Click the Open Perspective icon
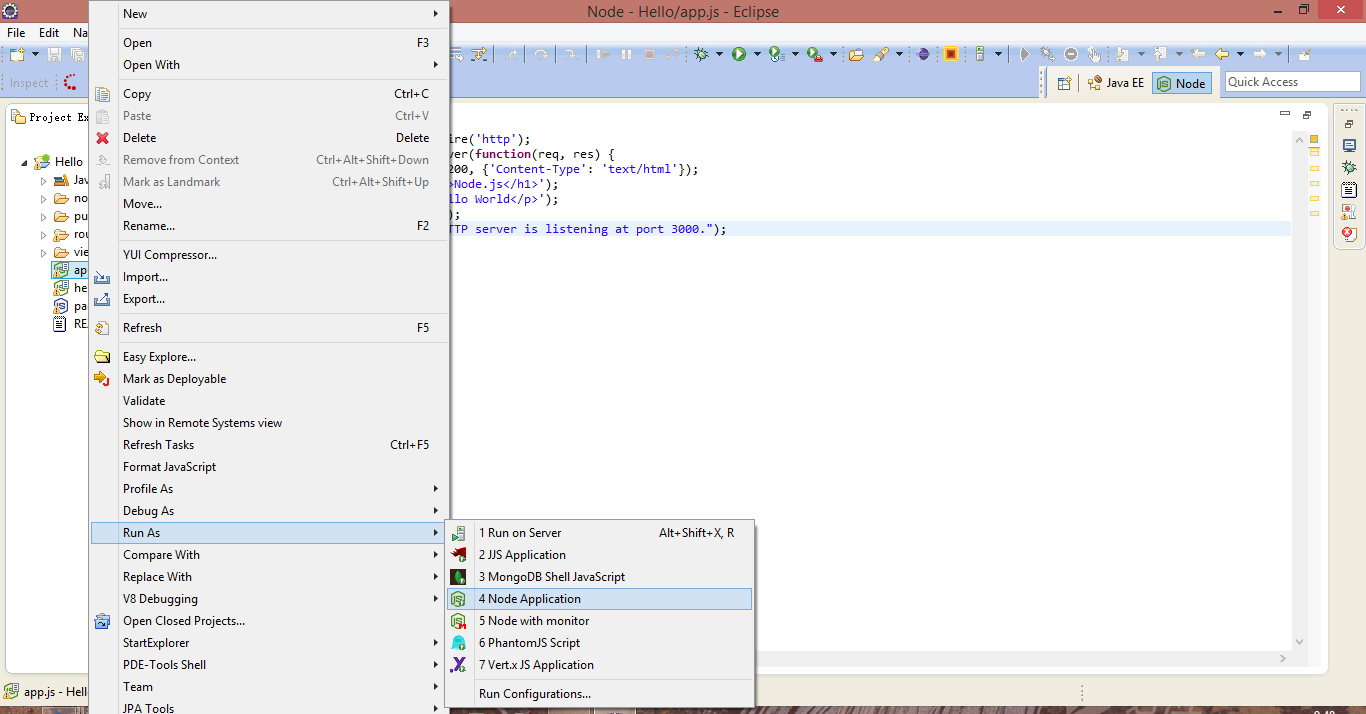This screenshot has width=1366, height=714. pyautogui.click(x=1064, y=83)
